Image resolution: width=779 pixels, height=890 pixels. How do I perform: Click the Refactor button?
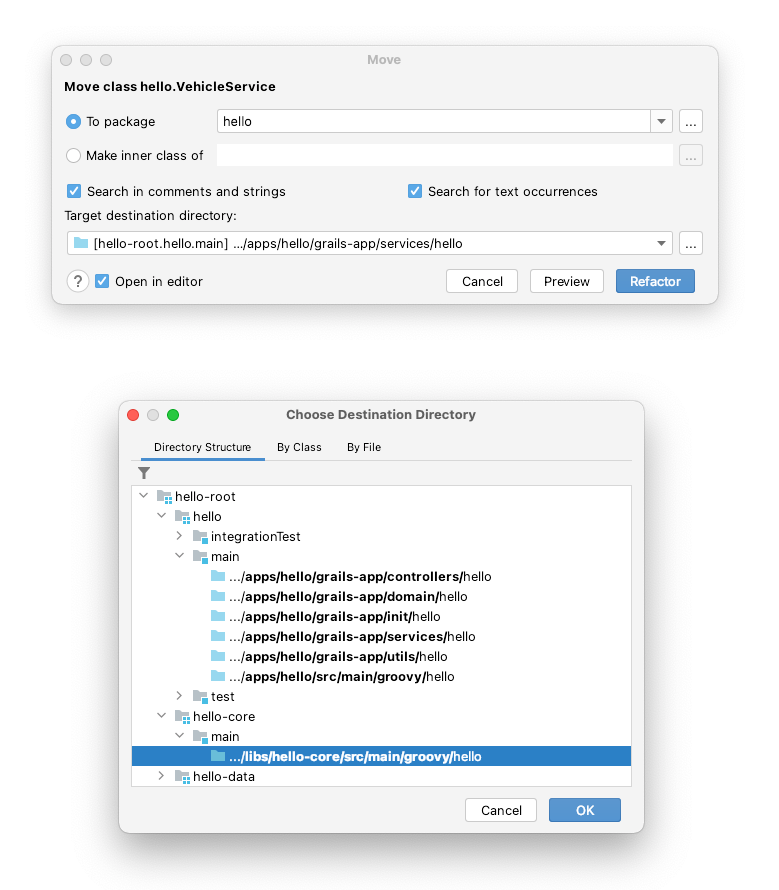[x=655, y=282]
